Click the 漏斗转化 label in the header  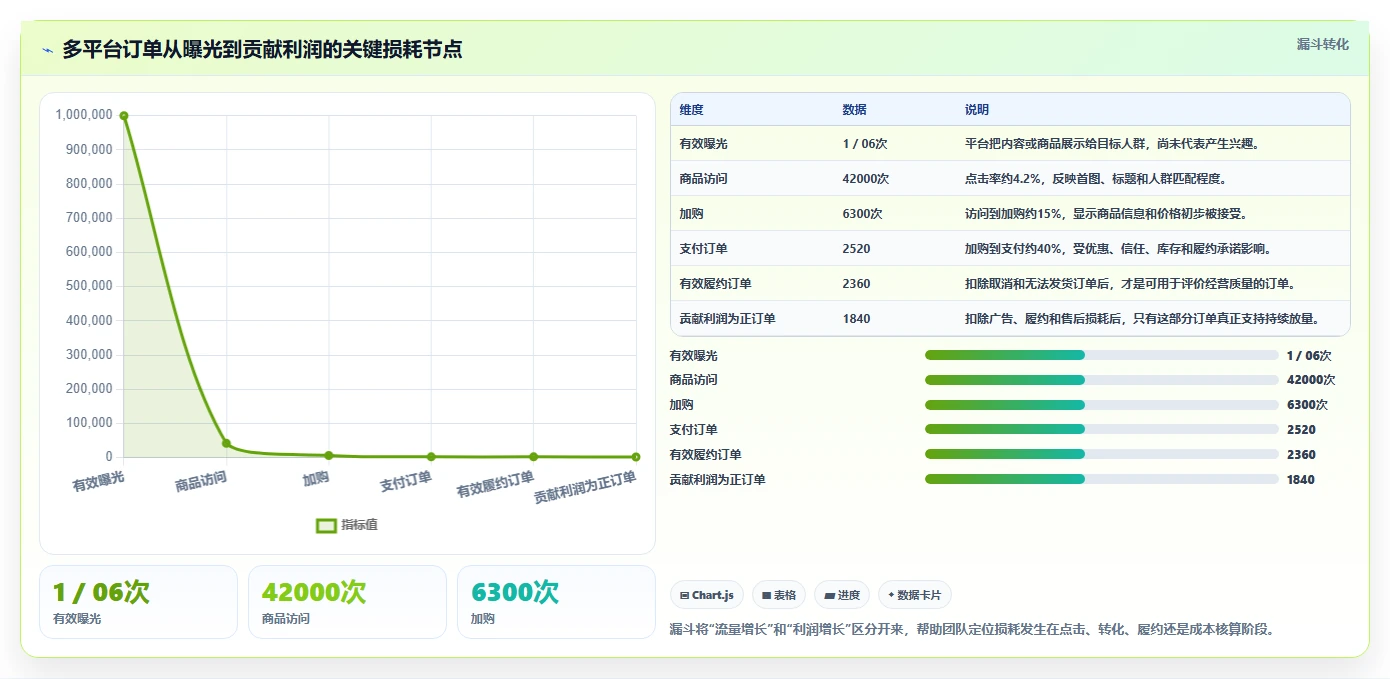click(x=1323, y=44)
